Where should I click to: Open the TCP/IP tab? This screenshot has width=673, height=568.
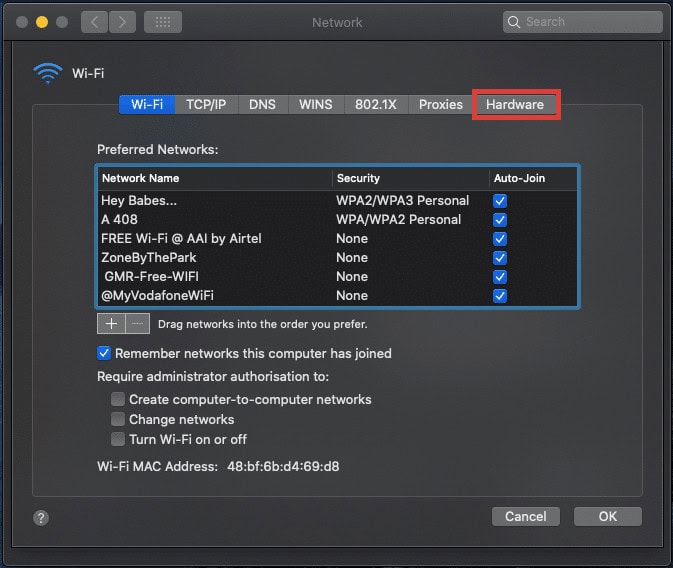[206, 104]
